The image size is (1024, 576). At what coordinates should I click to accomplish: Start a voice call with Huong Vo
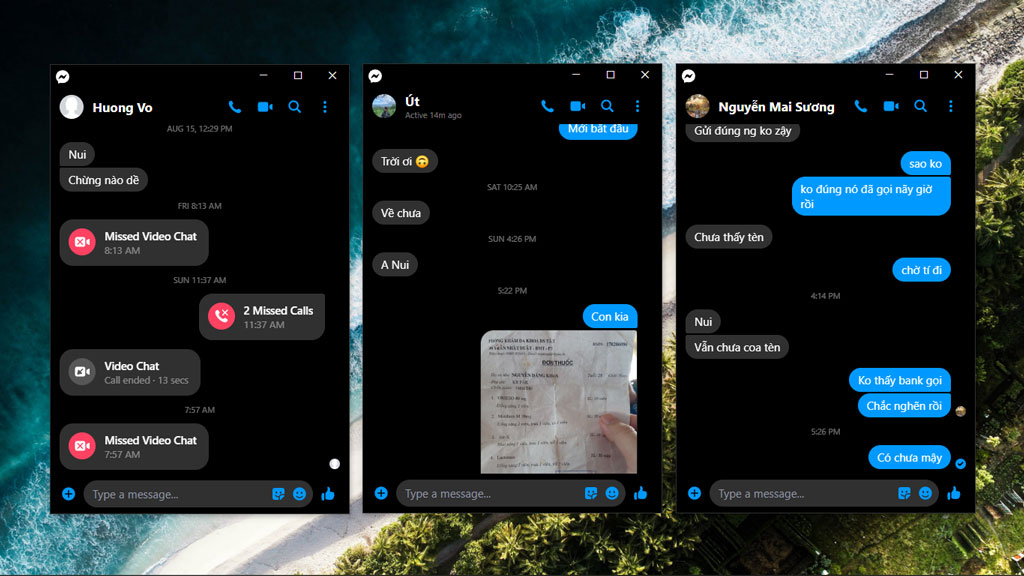pyautogui.click(x=235, y=106)
